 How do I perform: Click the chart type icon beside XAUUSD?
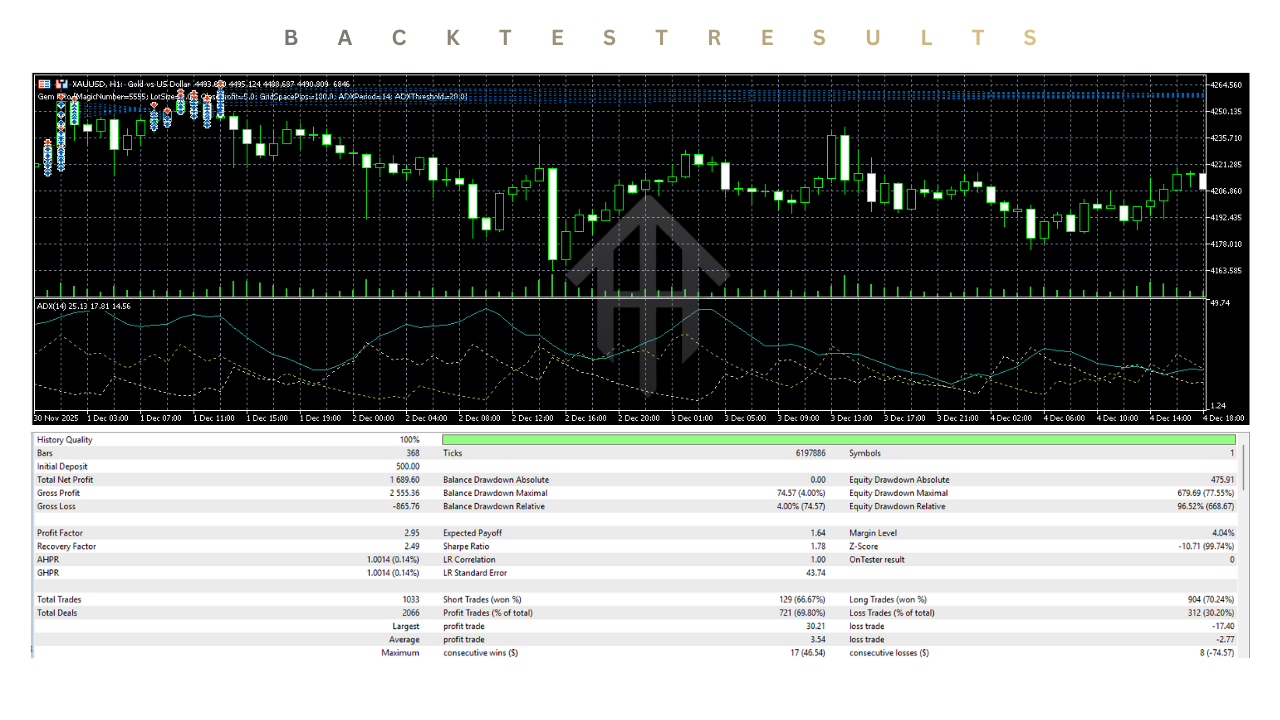click(x=61, y=84)
